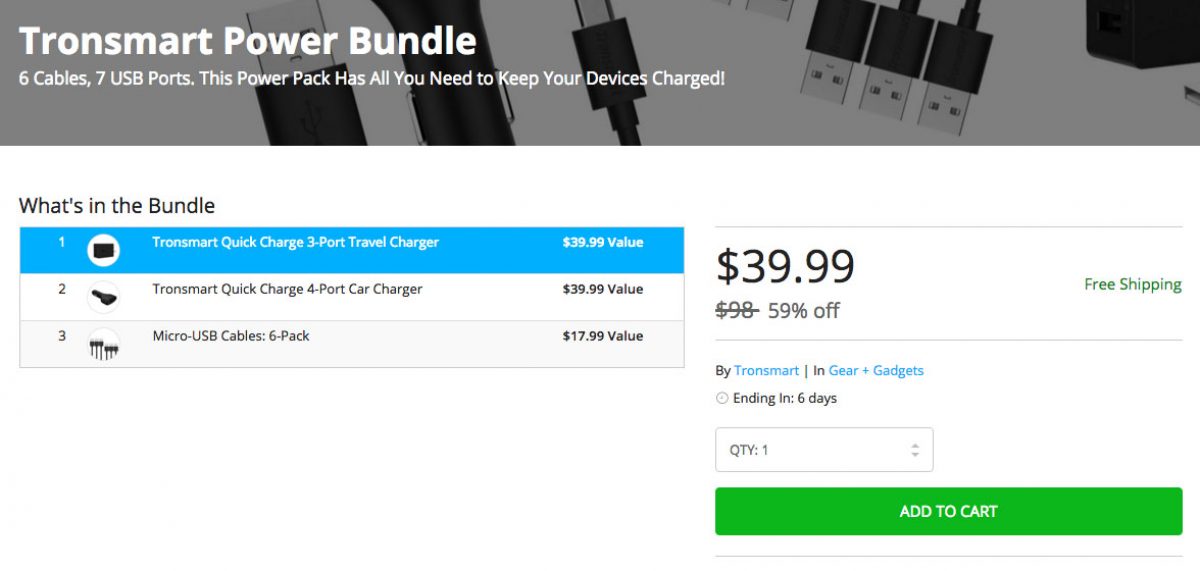Screen dimensions: 1200x571
Task: Select the Micro-USB Cables 6-Pack row
Action: click(230, 336)
